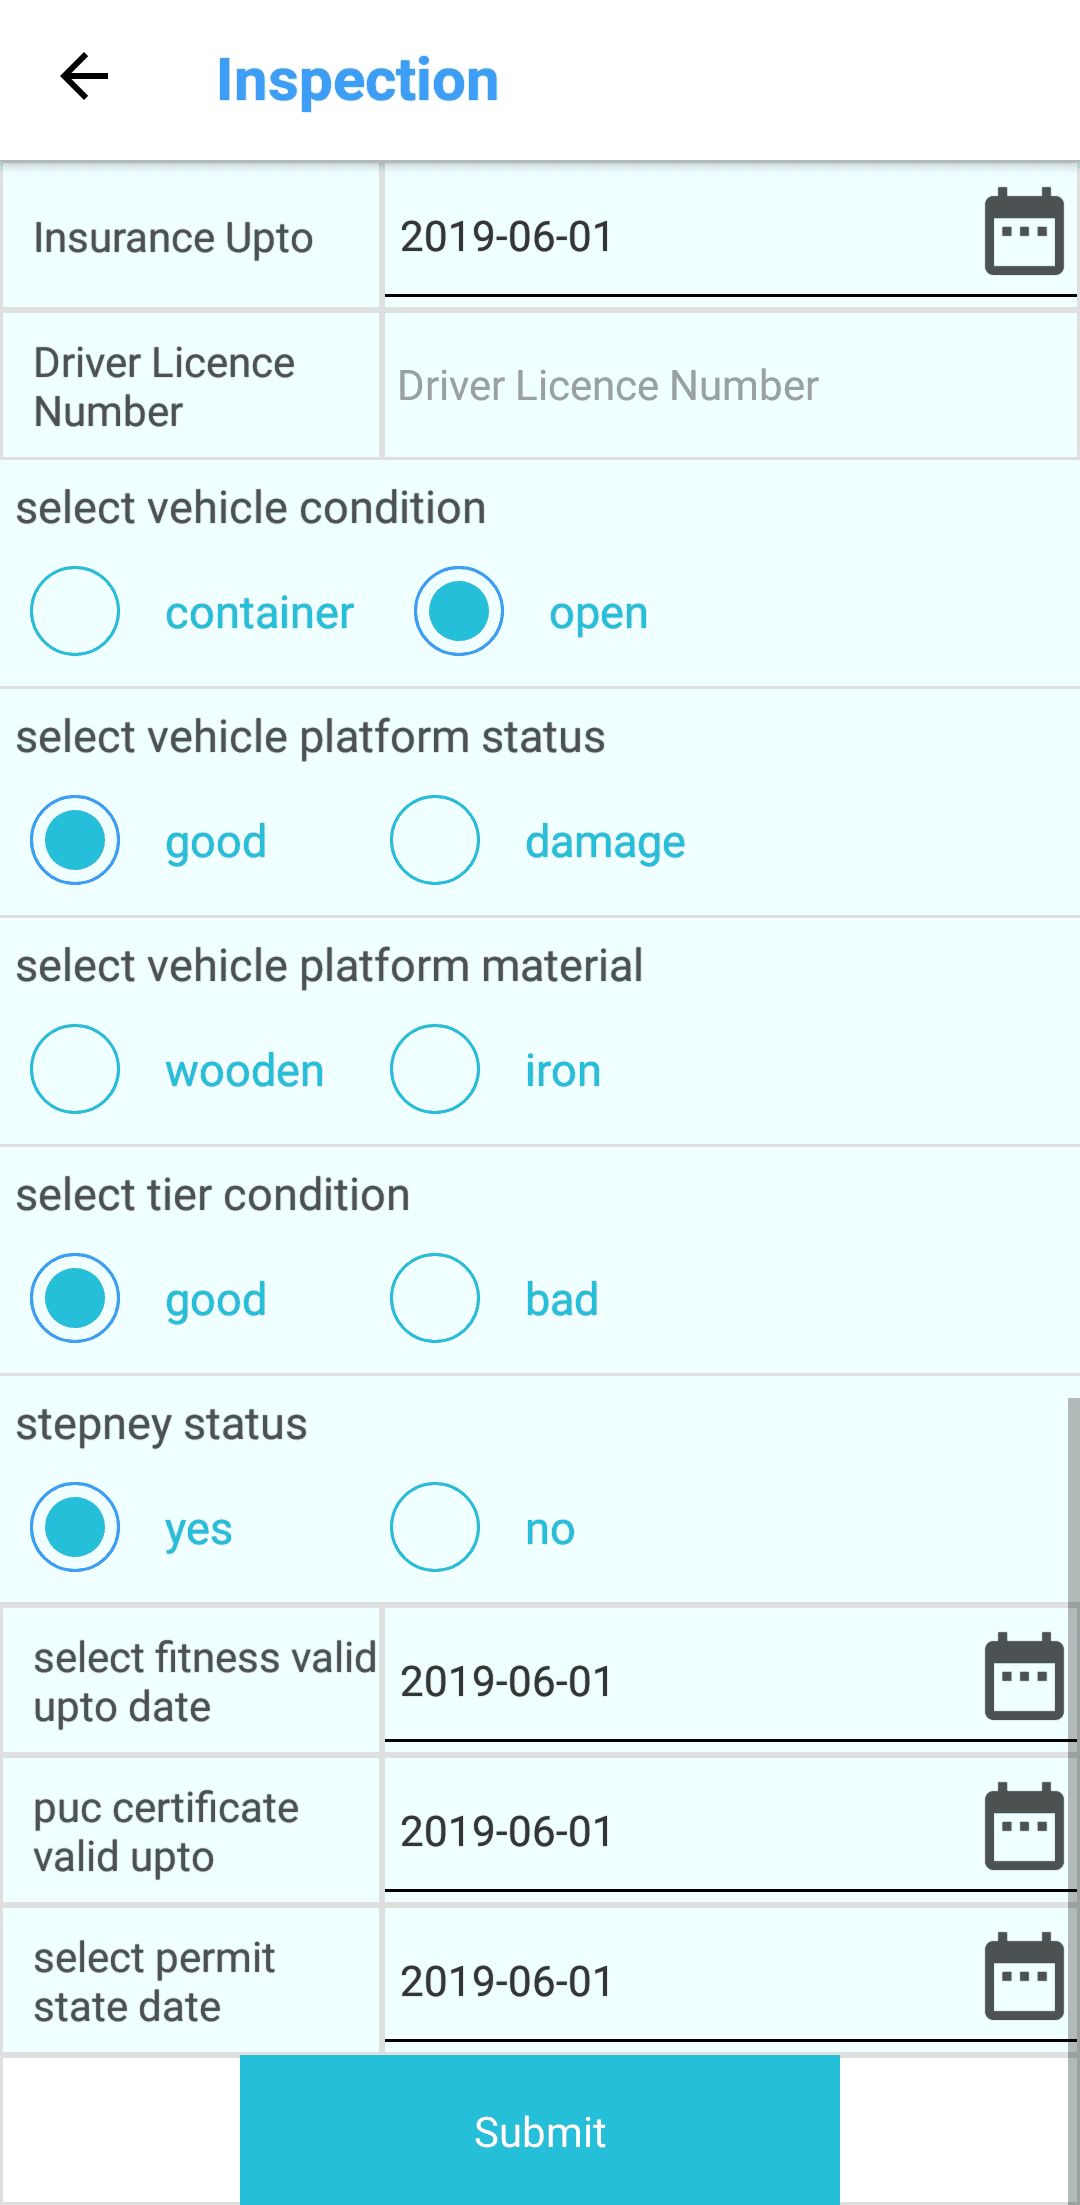1080x2205 pixels.
Task: Choose damage platform status
Action: [435, 840]
